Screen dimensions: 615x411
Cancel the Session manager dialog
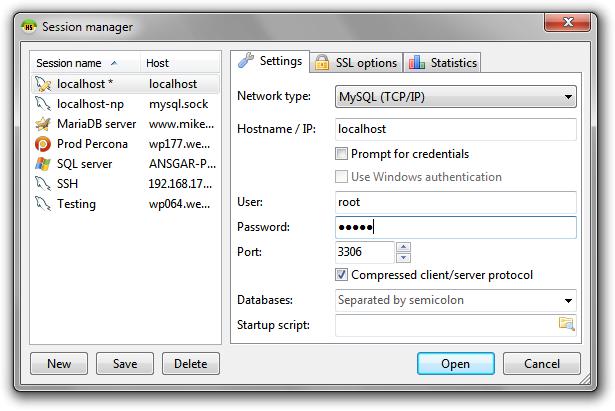542,364
